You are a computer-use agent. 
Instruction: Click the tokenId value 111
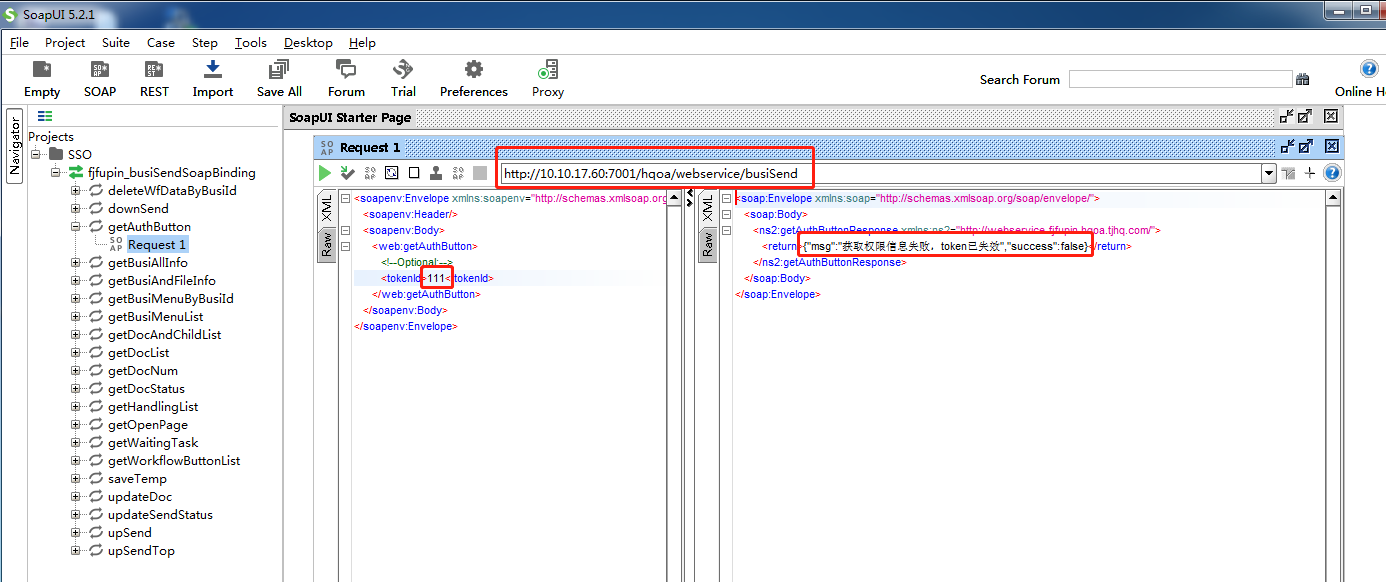pos(437,278)
